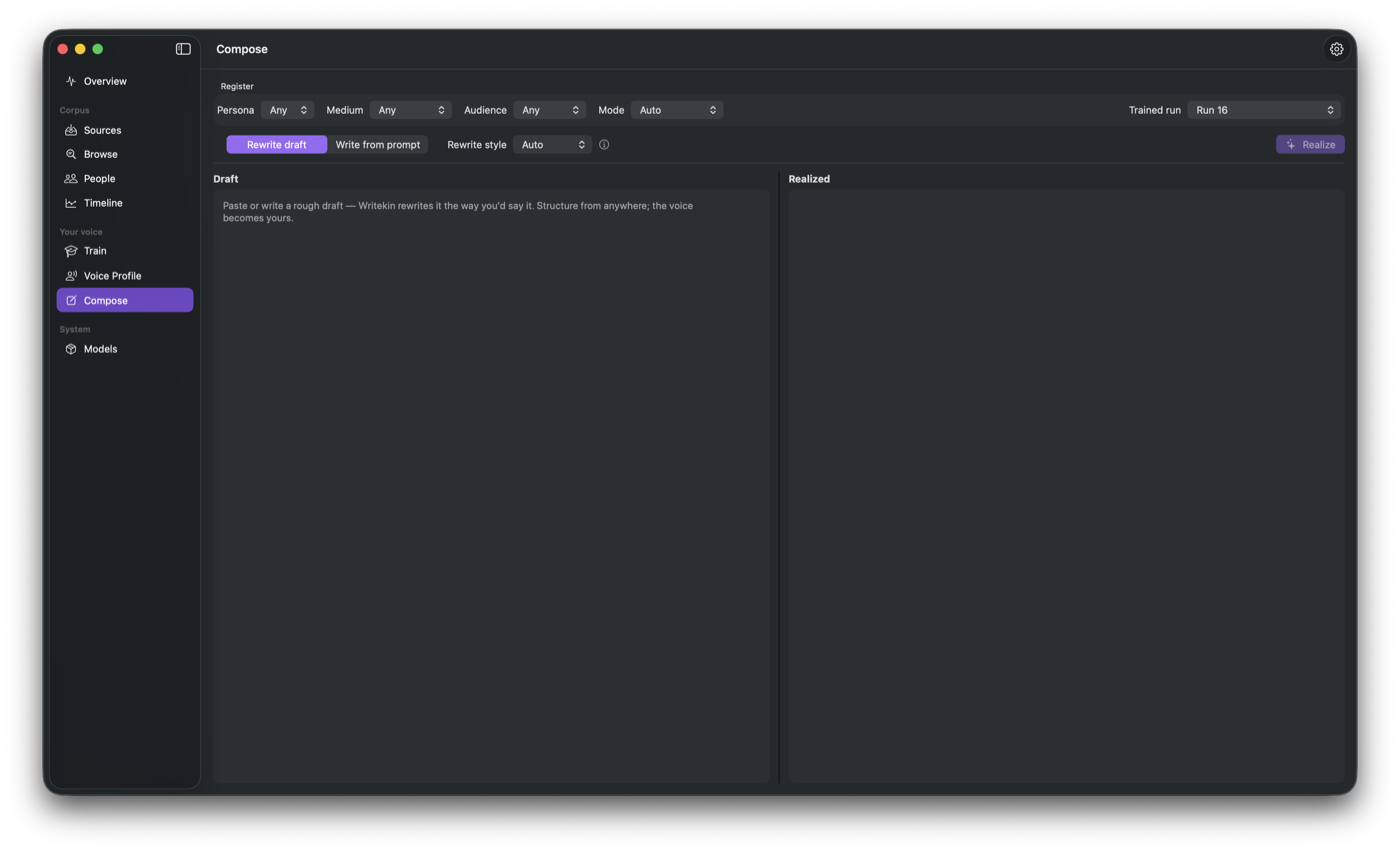
Task: Go to Overview in sidebar
Action: [x=125, y=81]
